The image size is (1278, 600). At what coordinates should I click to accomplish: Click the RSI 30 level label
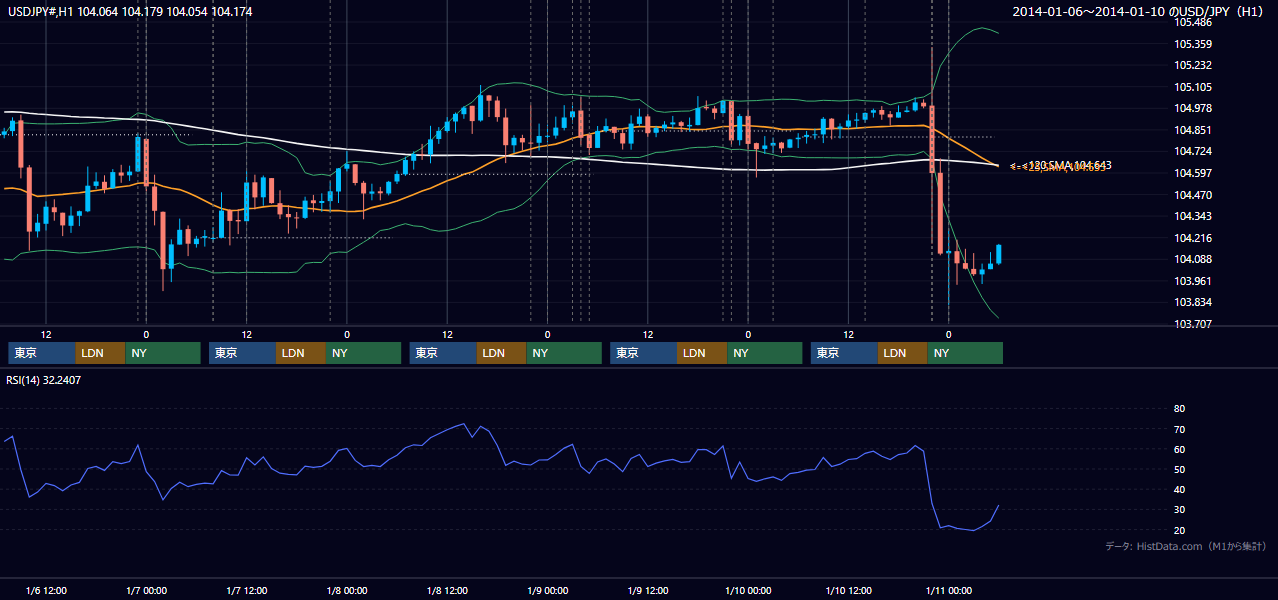[x=1179, y=510]
